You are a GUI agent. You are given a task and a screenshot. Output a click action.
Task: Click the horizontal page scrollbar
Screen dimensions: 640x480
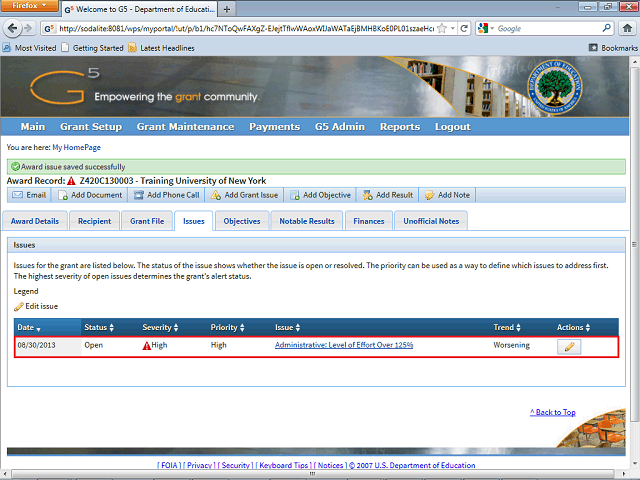[x=315, y=473]
